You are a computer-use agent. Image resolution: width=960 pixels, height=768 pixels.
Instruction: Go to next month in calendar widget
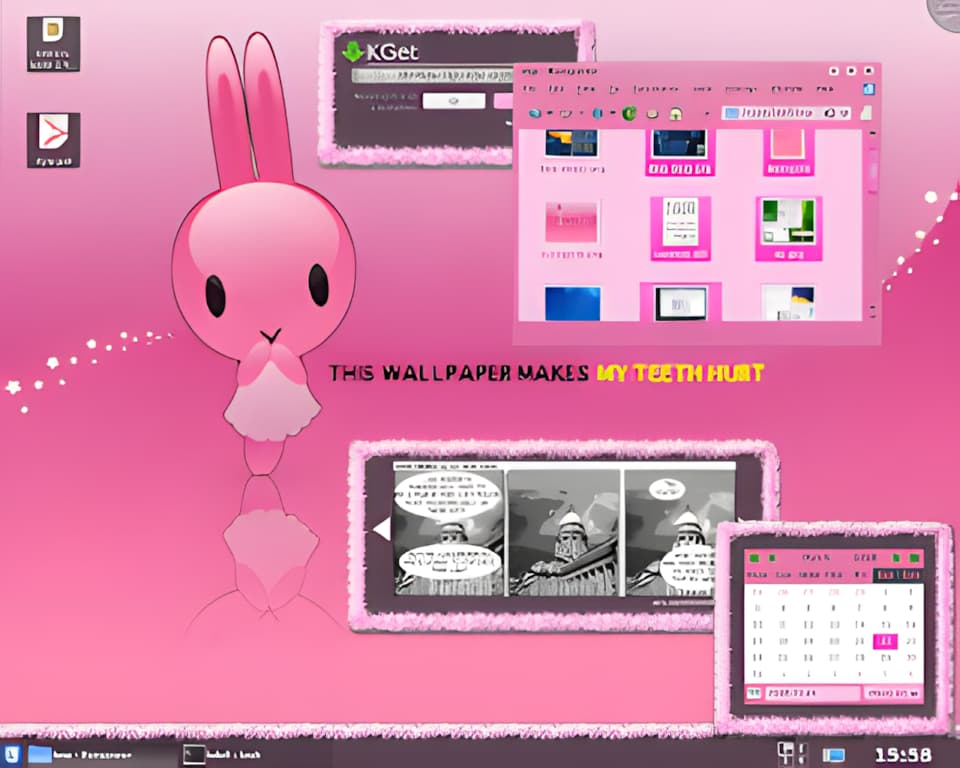click(x=896, y=558)
